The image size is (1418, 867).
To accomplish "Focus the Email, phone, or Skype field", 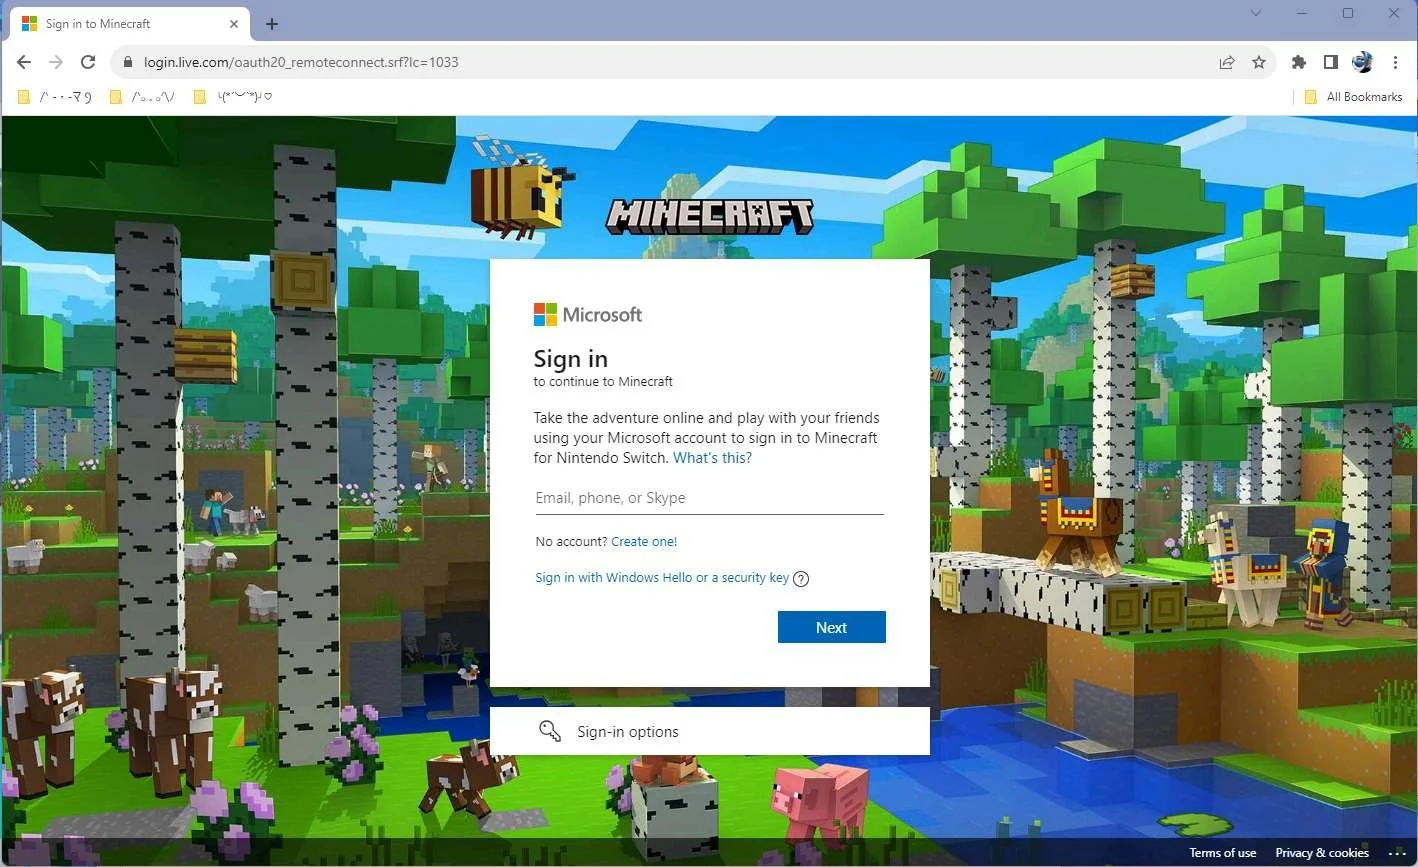I will coord(709,498).
